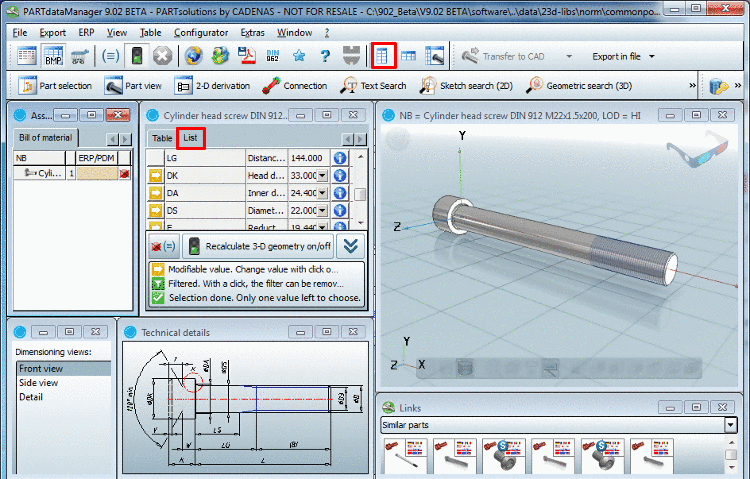The height and width of the screenshot is (479, 750).
Task: Click the gray thread profile toolbar icon
Action: coord(352,56)
